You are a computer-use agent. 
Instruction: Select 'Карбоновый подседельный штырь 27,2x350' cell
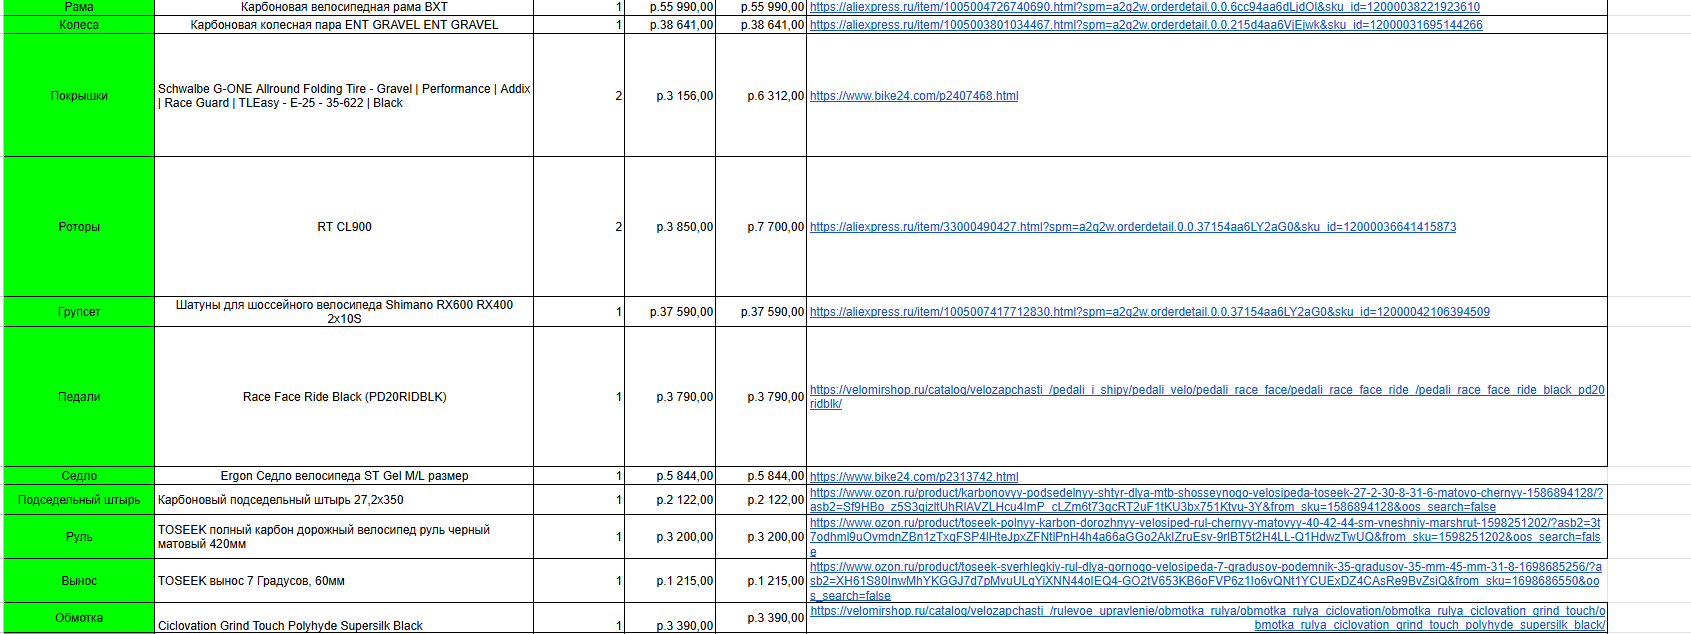click(x=344, y=500)
